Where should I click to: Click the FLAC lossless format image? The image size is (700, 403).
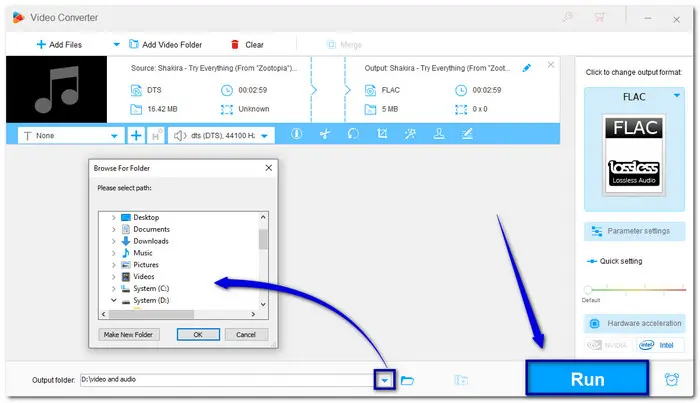[x=634, y=155]
